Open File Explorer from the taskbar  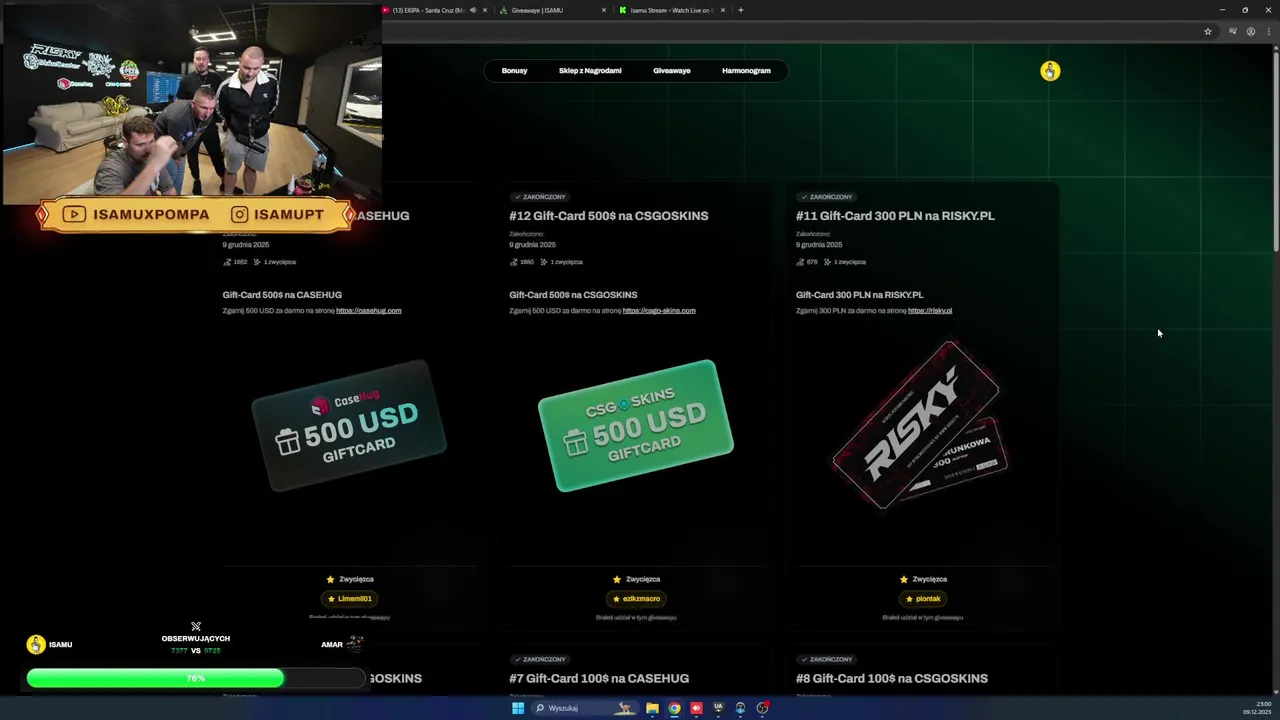[x=652, y=708]
